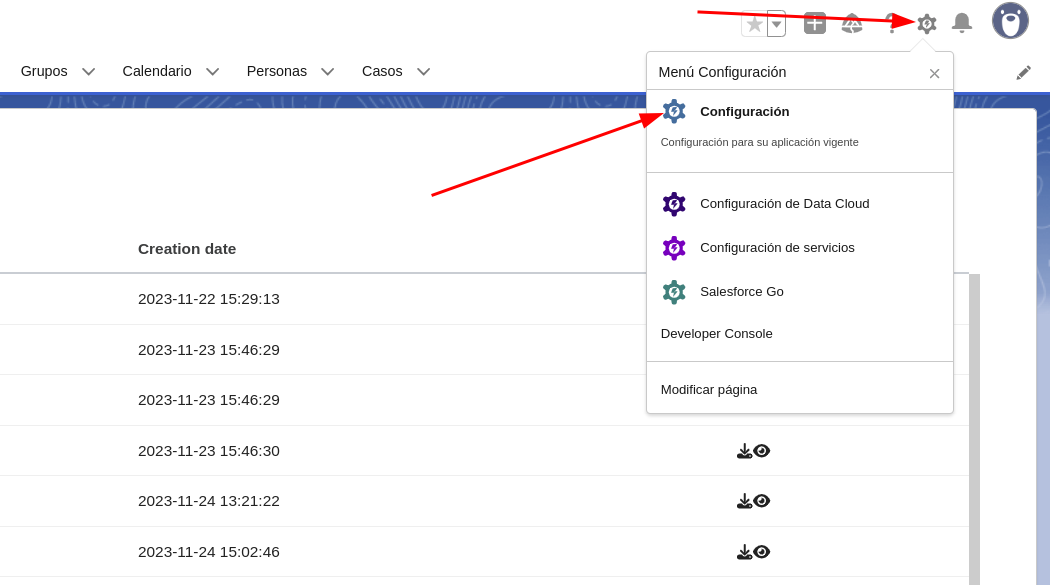Click Modificar página

709,390
